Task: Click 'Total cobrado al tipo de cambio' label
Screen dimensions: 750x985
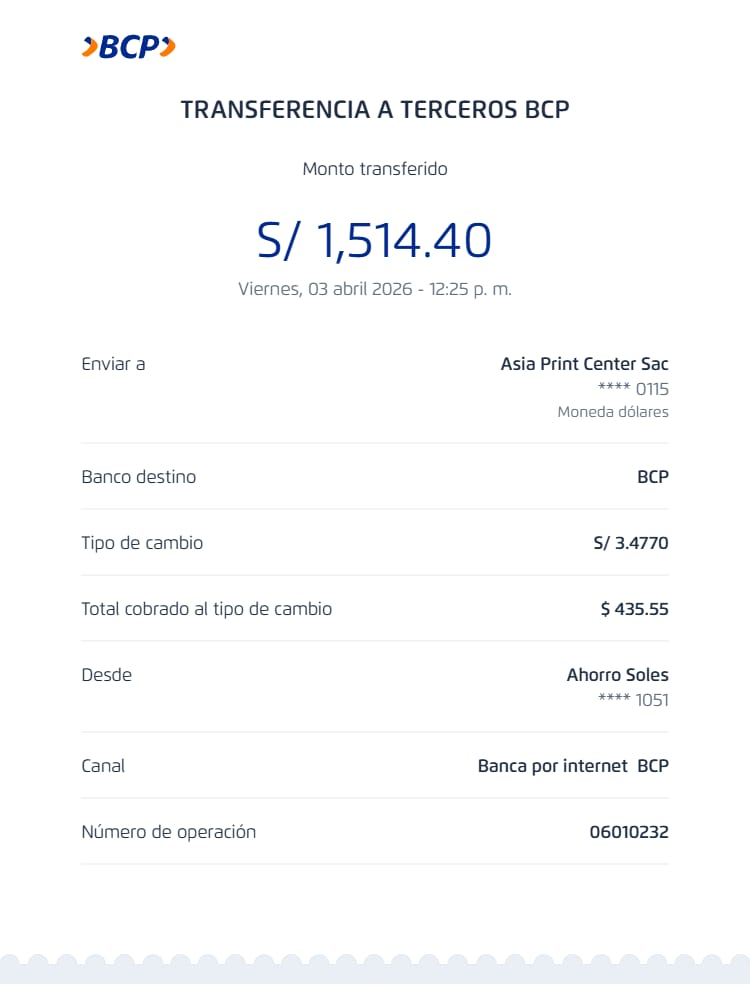Action: coord(206,609)
